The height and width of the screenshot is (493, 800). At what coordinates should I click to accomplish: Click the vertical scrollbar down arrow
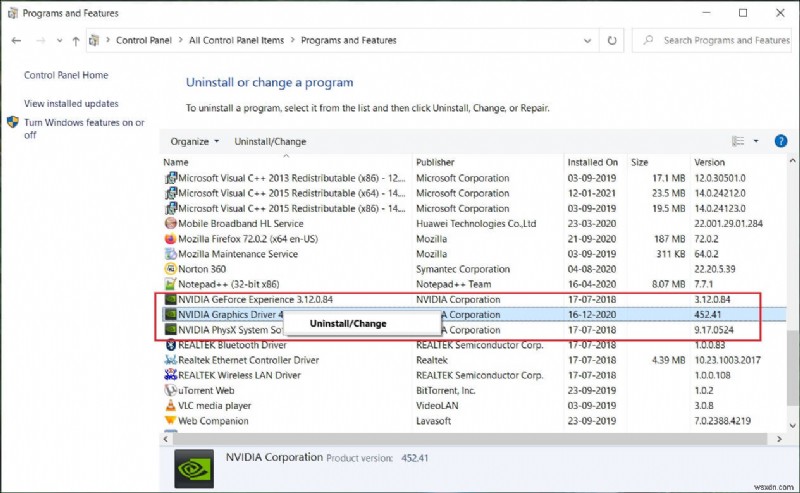[x=792, y=426]
